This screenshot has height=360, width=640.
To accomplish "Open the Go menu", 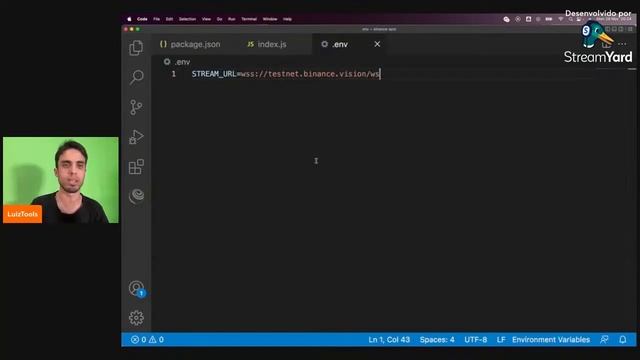I will [x=220, y=19].
